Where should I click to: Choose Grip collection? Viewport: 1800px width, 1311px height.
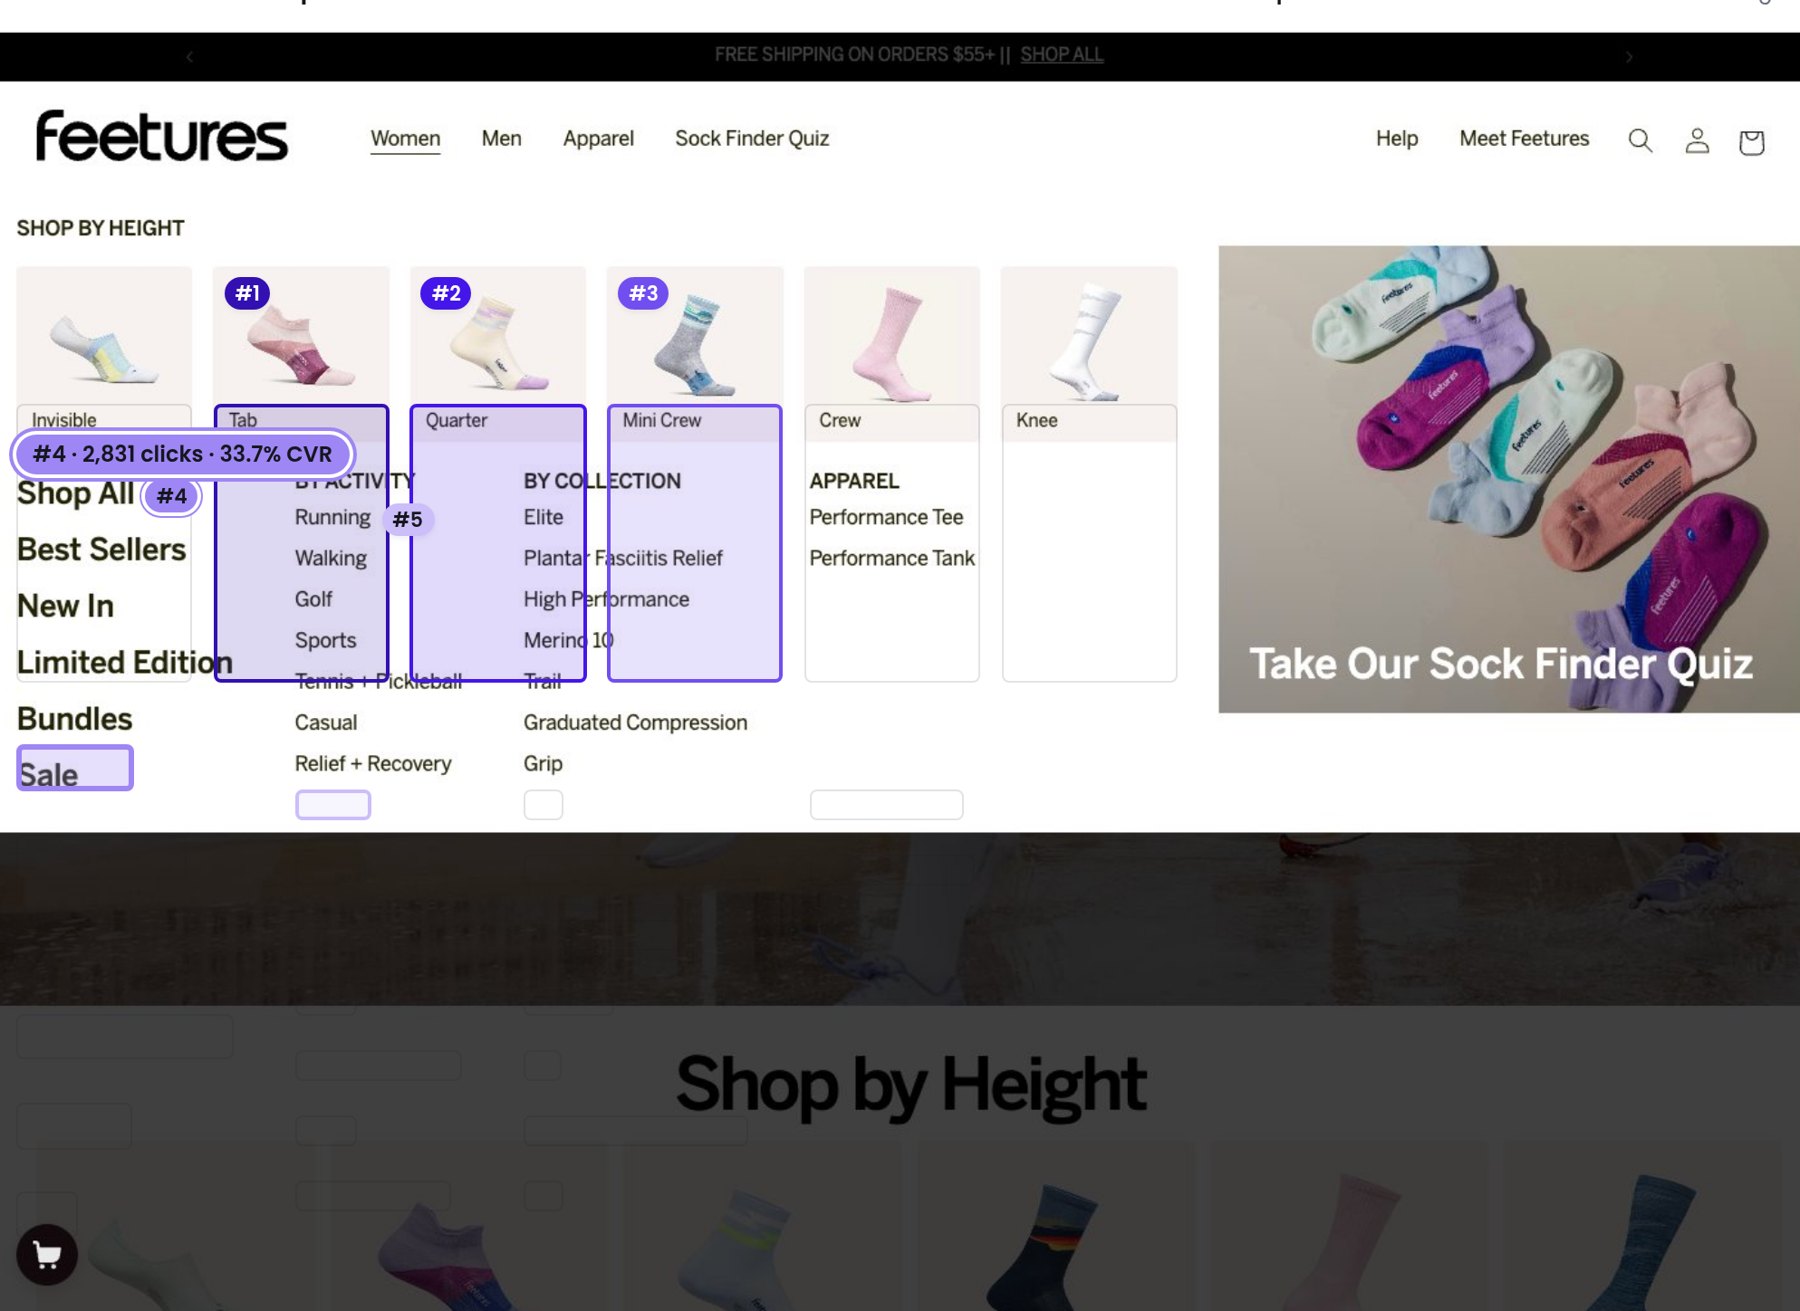544,763
